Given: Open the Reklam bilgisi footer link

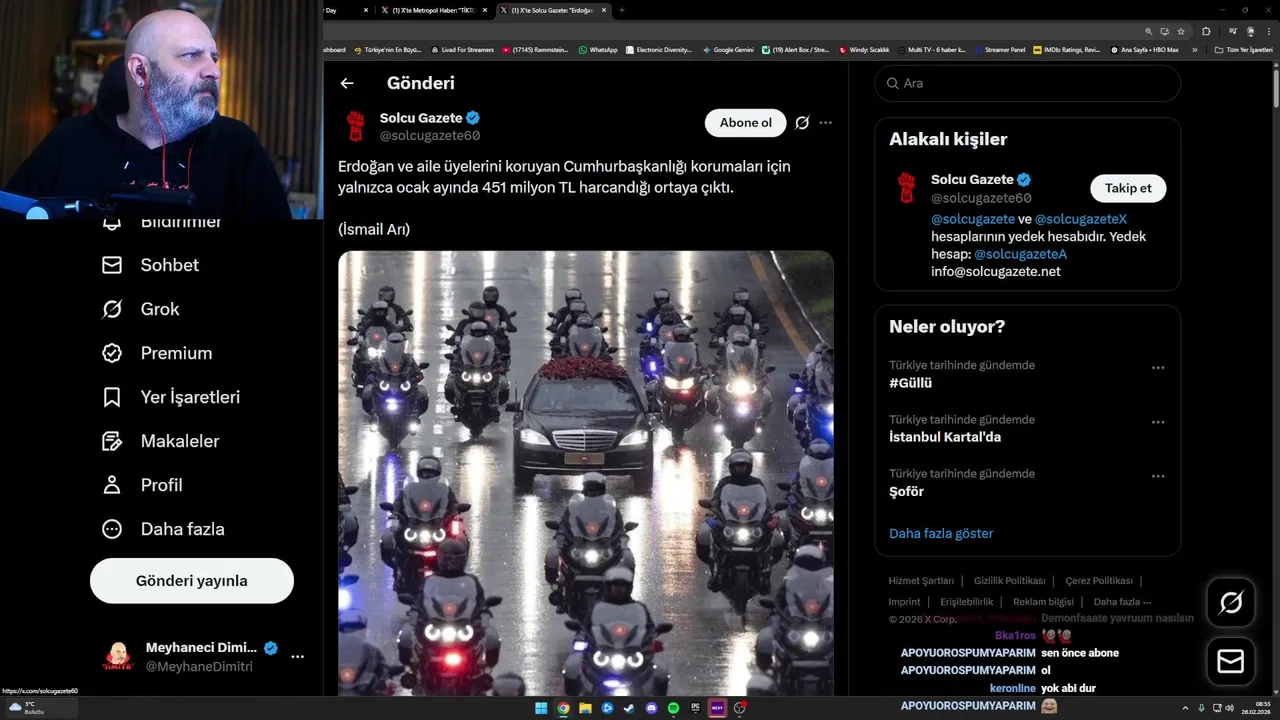Looking at the screenshot, I should tap(1043, 602).
